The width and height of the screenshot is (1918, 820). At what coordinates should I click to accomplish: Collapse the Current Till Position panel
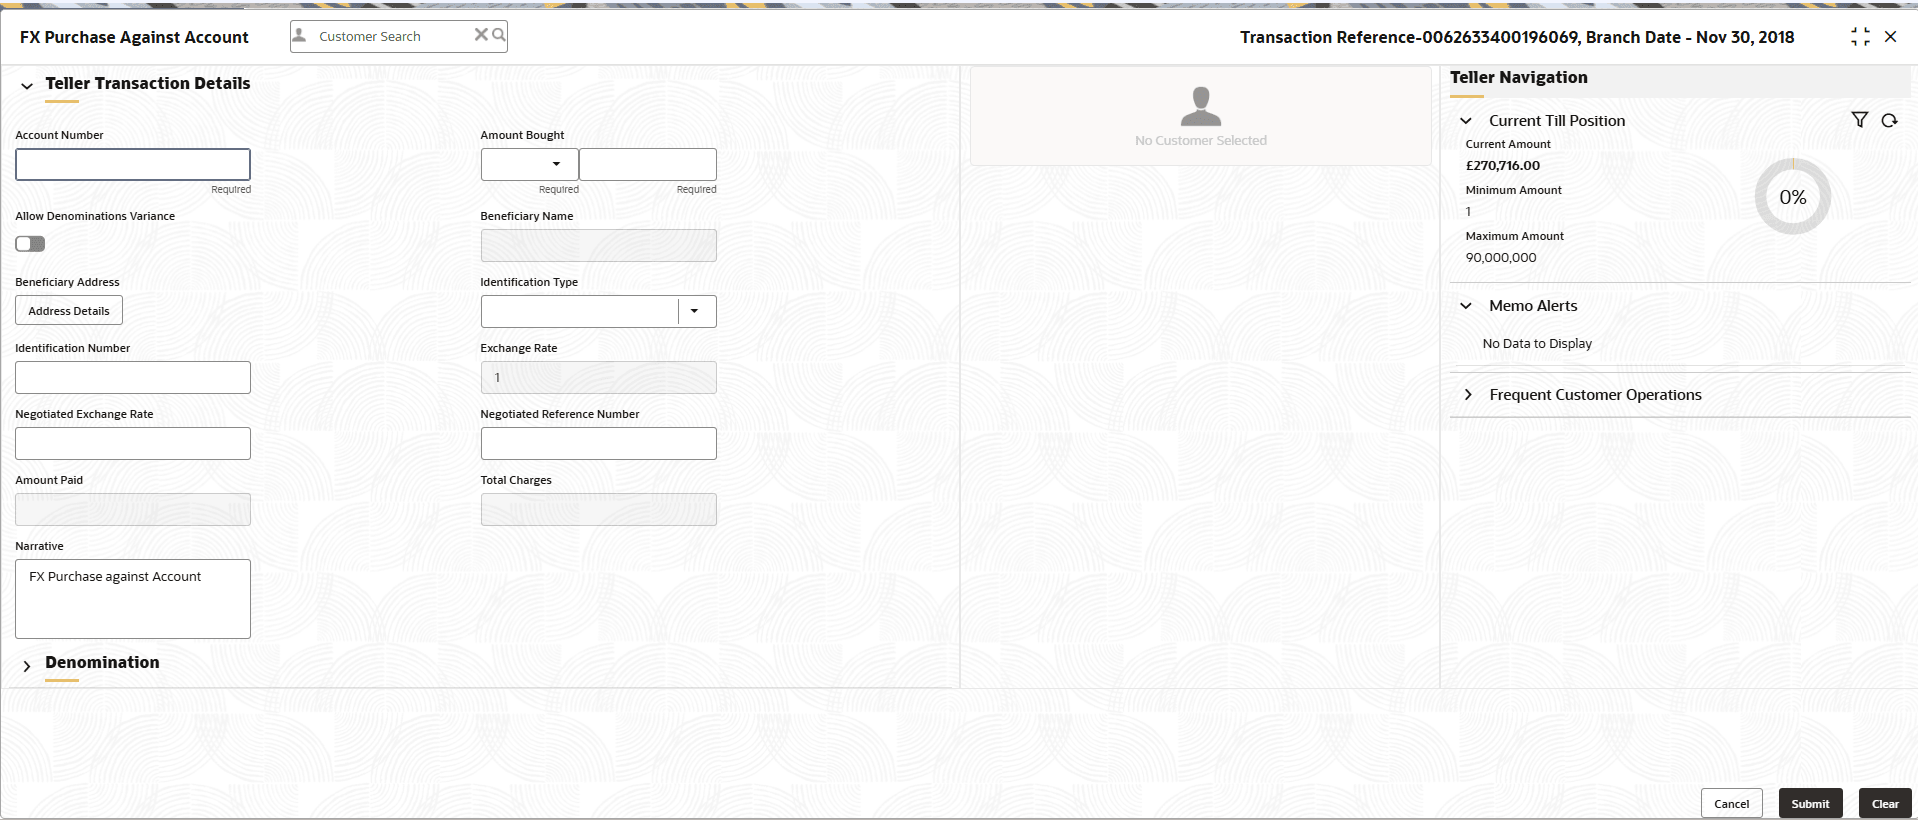[1466, 121]
